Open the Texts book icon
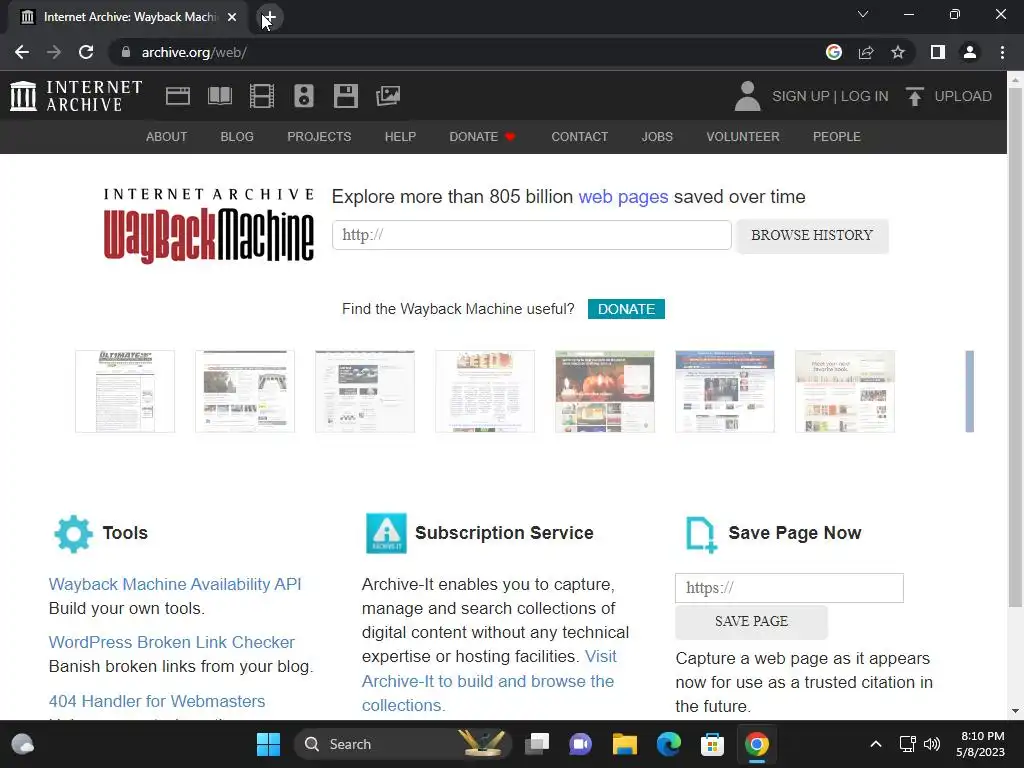Image resolution: width=1024 pixels, height=768 pixels. pyautogui.click(x=219, y=96)
